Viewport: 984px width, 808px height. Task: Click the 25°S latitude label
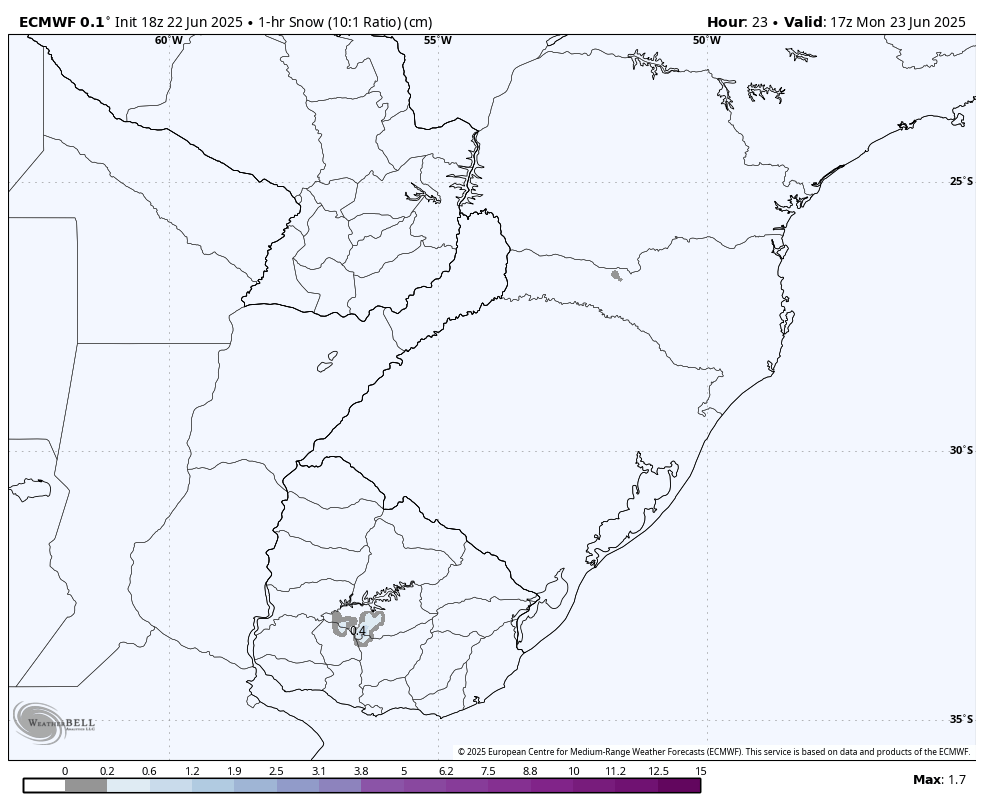pos(961,181)
